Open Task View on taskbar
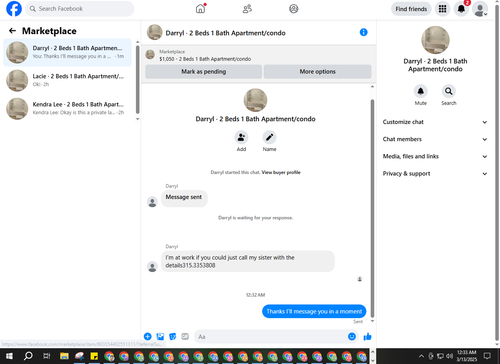500x364 pixels. (x=46, y=356)
